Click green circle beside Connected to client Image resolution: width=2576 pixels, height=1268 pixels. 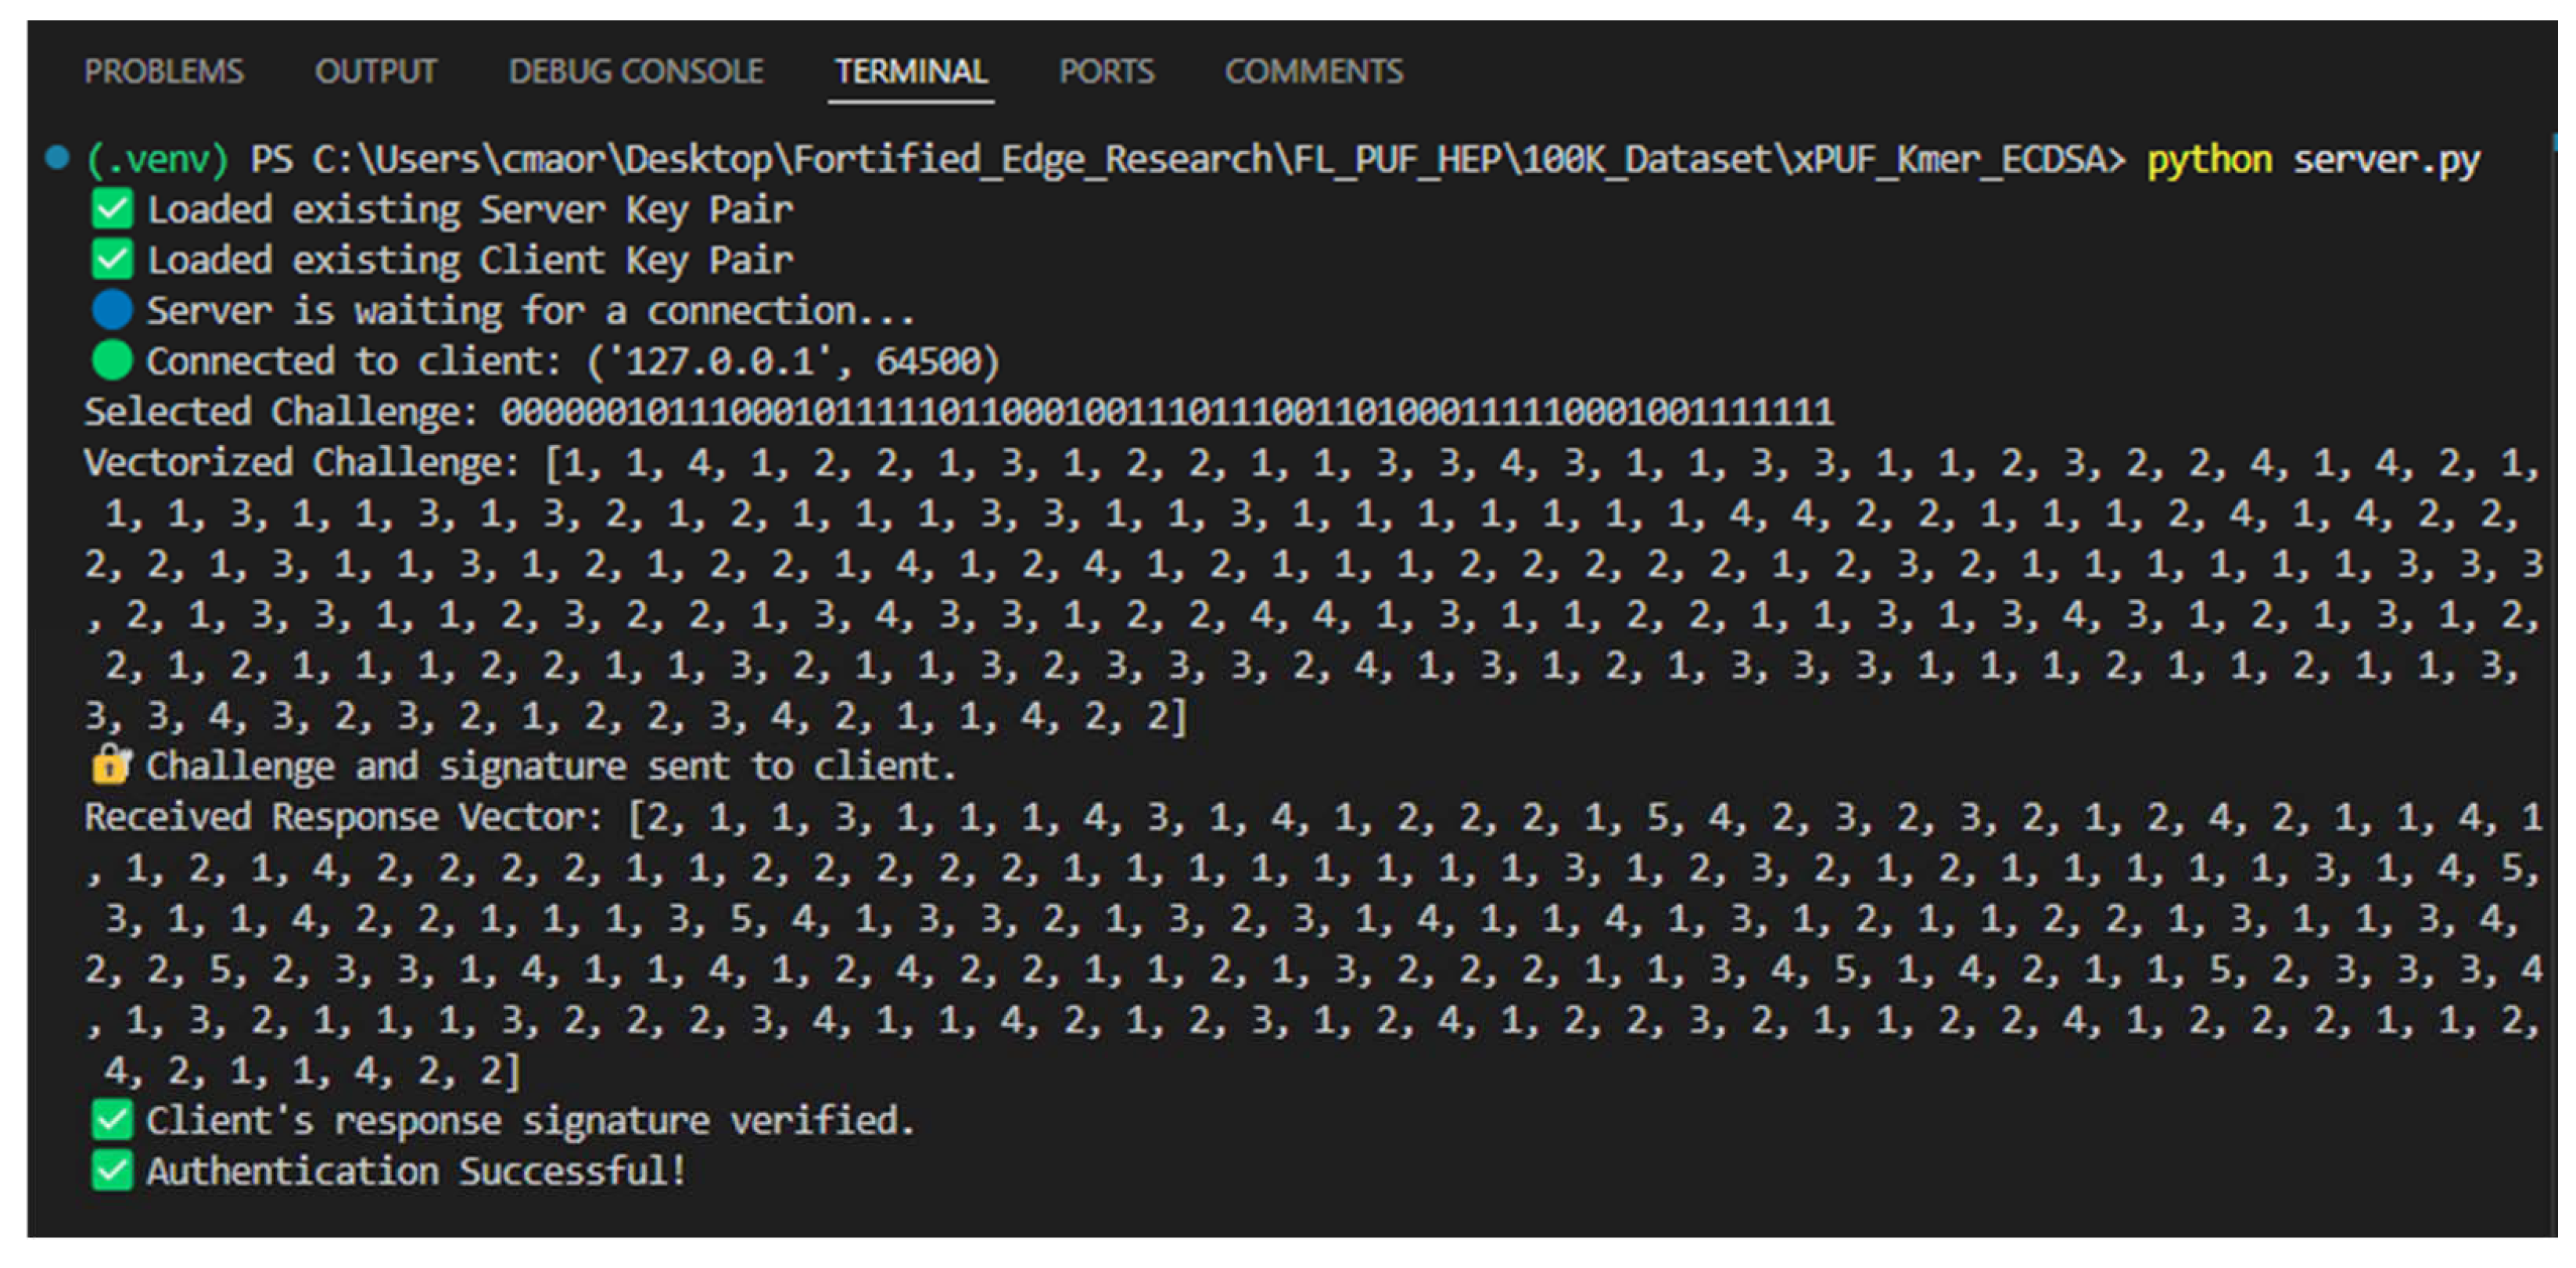[x=112, y=361]
